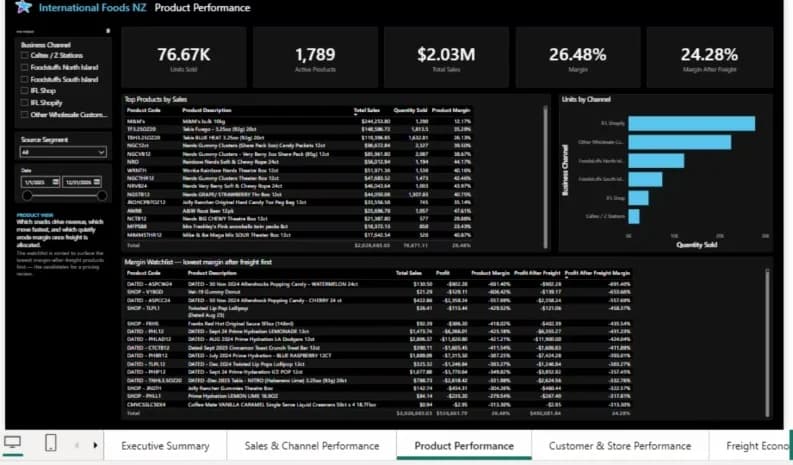Open the Source Segment dropdown

[x=63, y=152]
